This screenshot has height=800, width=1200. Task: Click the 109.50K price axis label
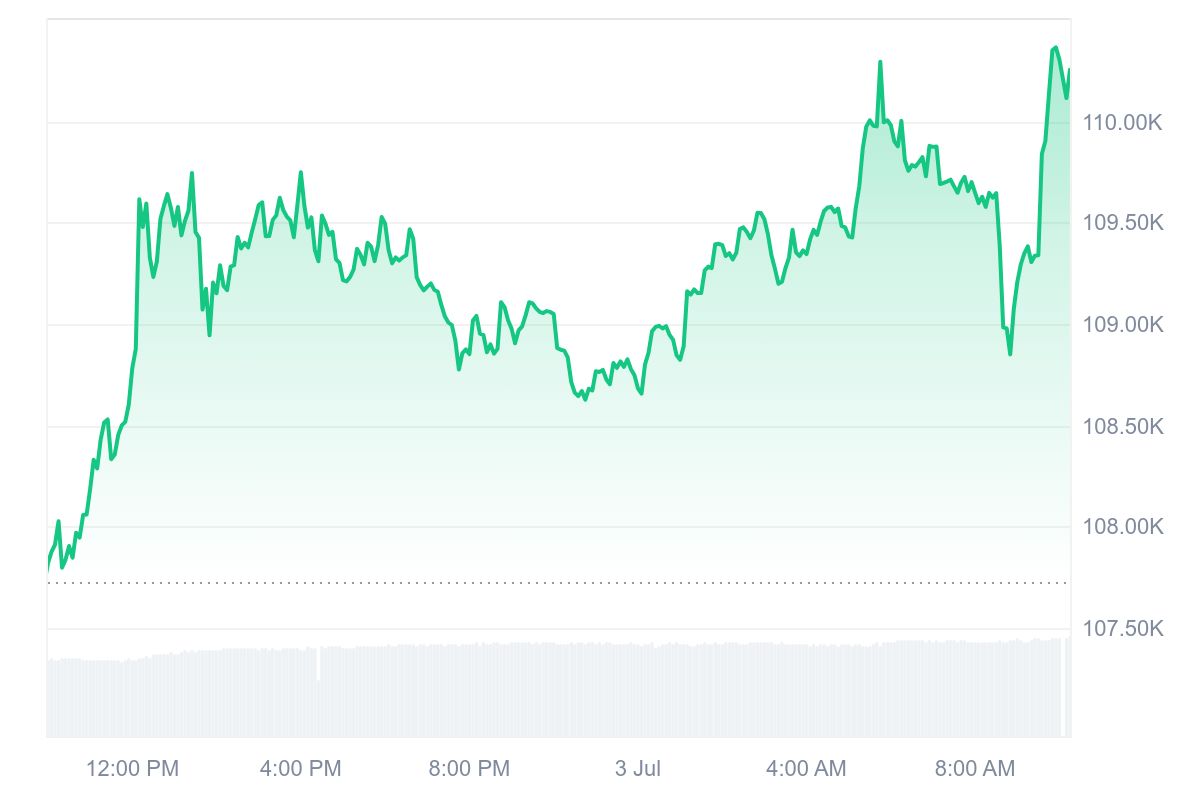[1123, 223]
